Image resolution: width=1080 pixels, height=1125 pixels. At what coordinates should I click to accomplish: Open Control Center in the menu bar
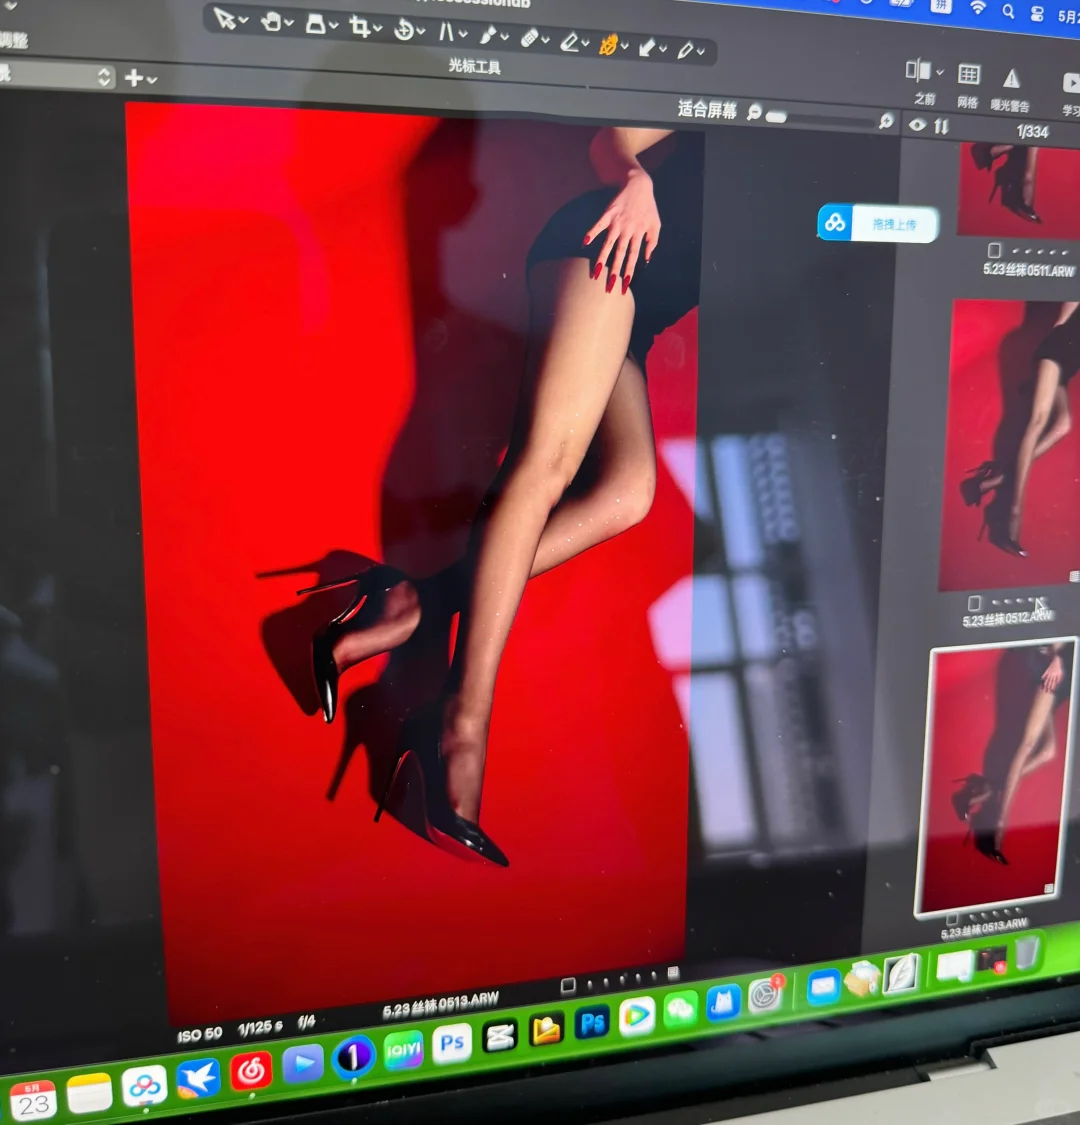click(x=1037, y=13)
